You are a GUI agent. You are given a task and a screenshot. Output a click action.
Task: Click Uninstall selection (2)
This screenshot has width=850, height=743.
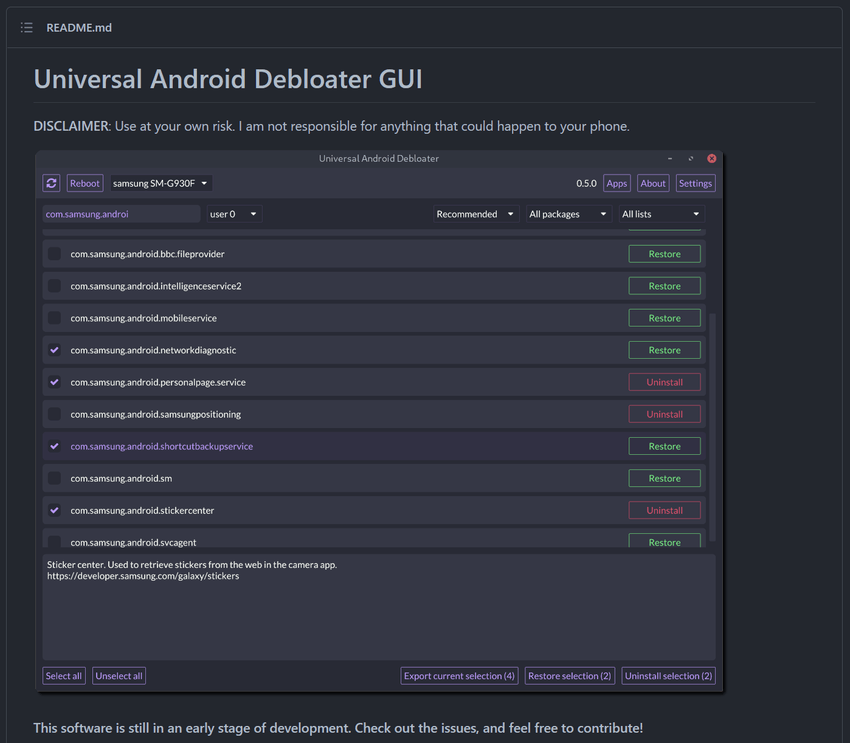[x=668, y=676]
